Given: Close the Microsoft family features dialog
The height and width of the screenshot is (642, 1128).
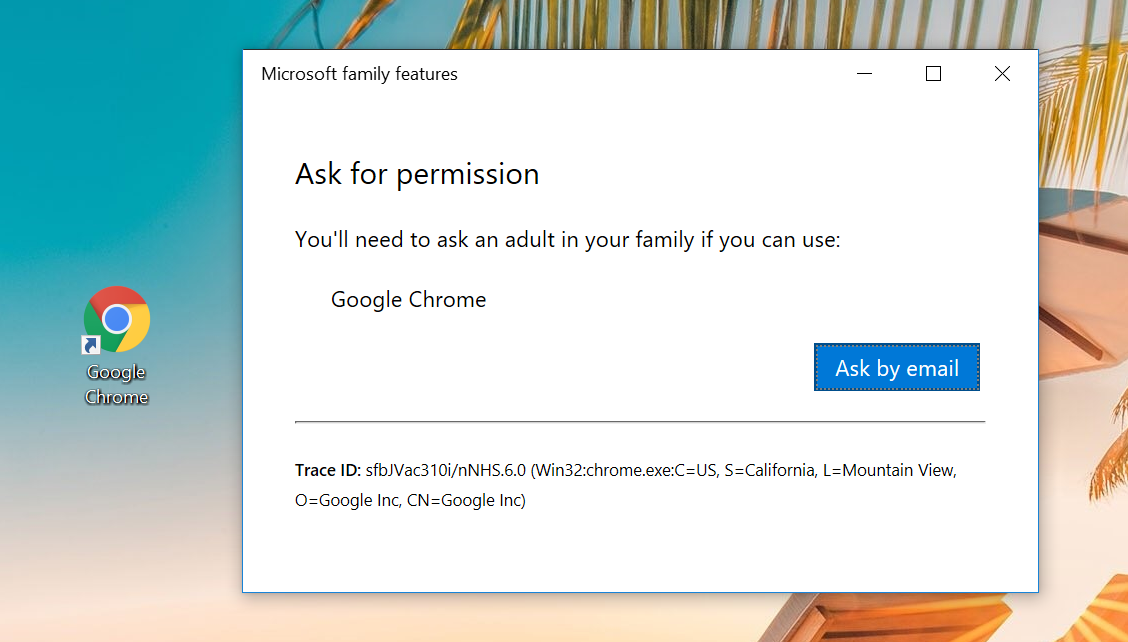Looking at the screenshot, I should coord(1002,73).
